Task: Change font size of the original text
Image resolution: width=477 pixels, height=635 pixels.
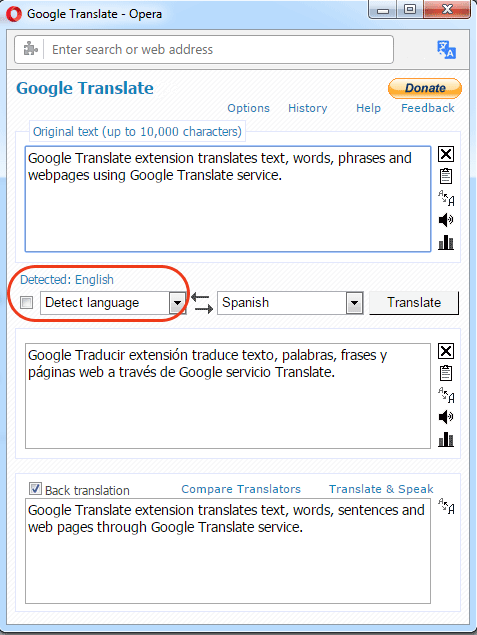Action: [446, 198]
